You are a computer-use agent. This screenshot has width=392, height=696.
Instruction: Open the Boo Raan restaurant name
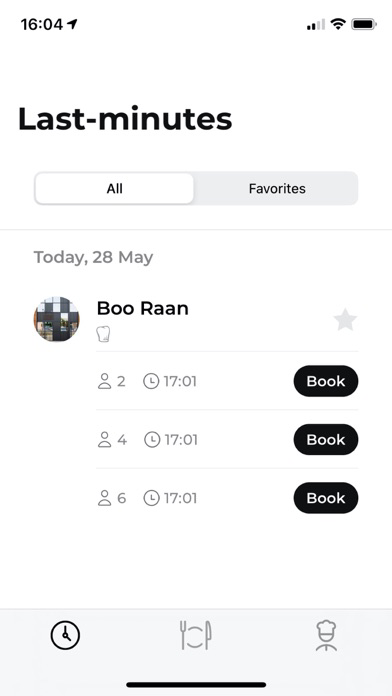tap(143, 308)
